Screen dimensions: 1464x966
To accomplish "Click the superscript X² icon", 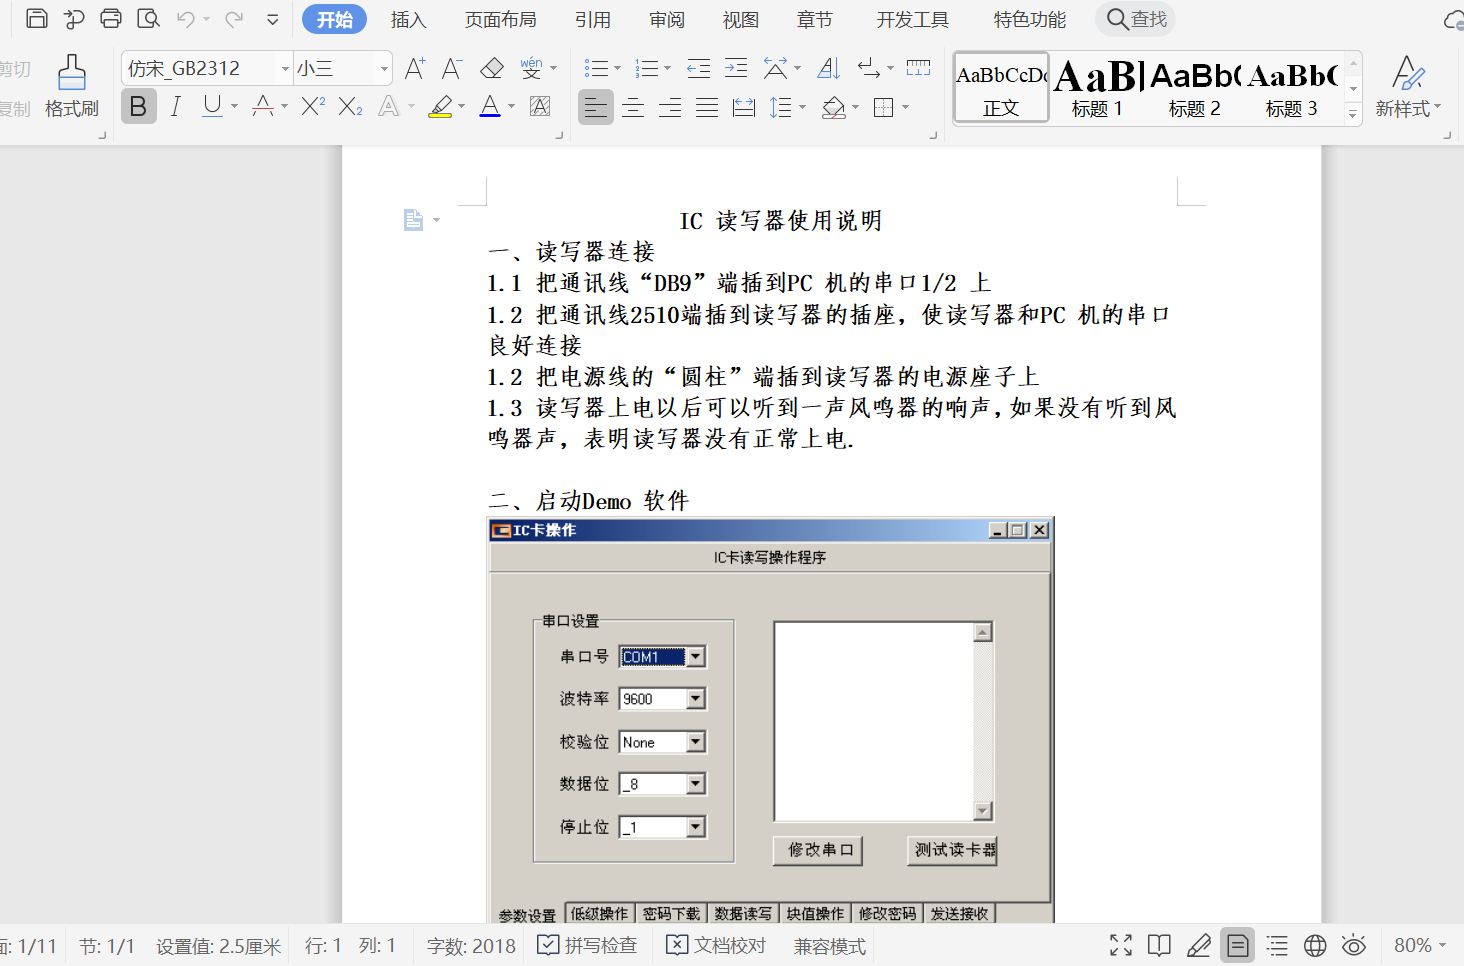I will click(x=313, y=106).
